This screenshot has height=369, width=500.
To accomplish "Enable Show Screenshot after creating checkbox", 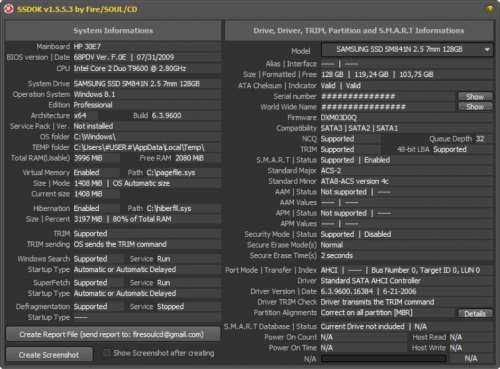I will point(107,353).
